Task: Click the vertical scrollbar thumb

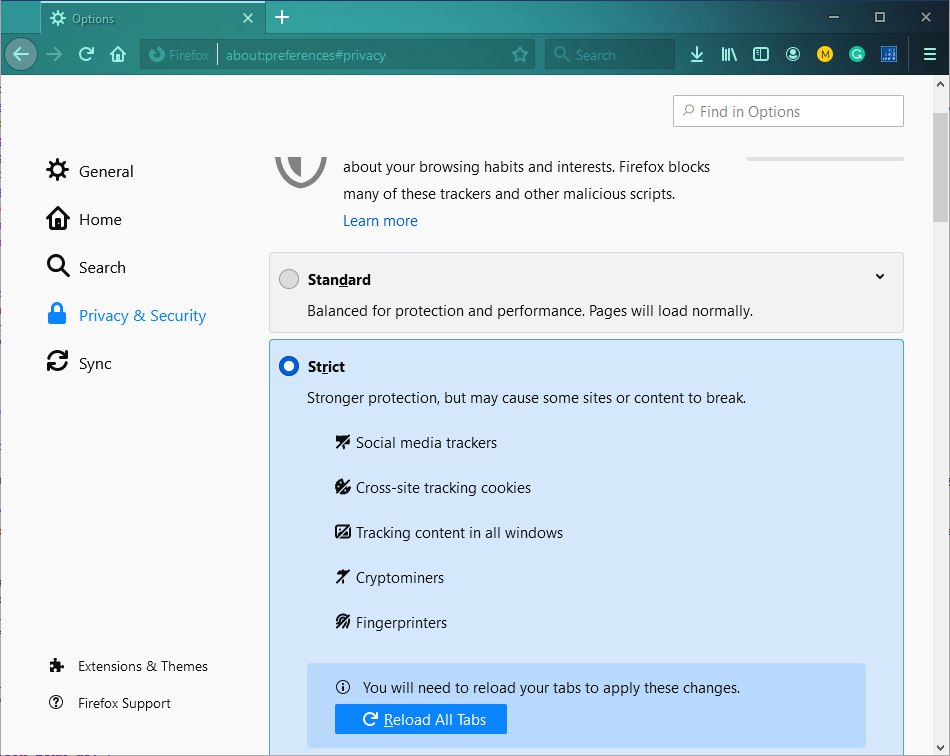Action: coord(940,167)
